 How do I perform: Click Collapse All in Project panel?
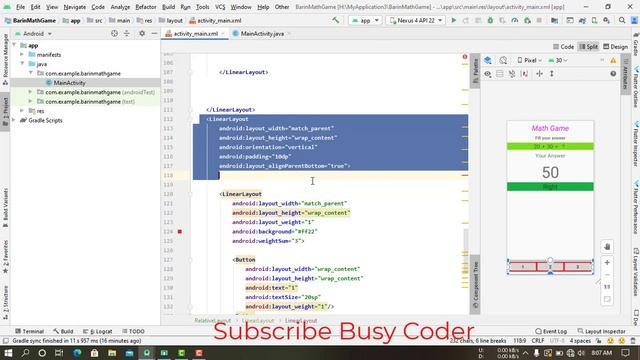point(127,33)
